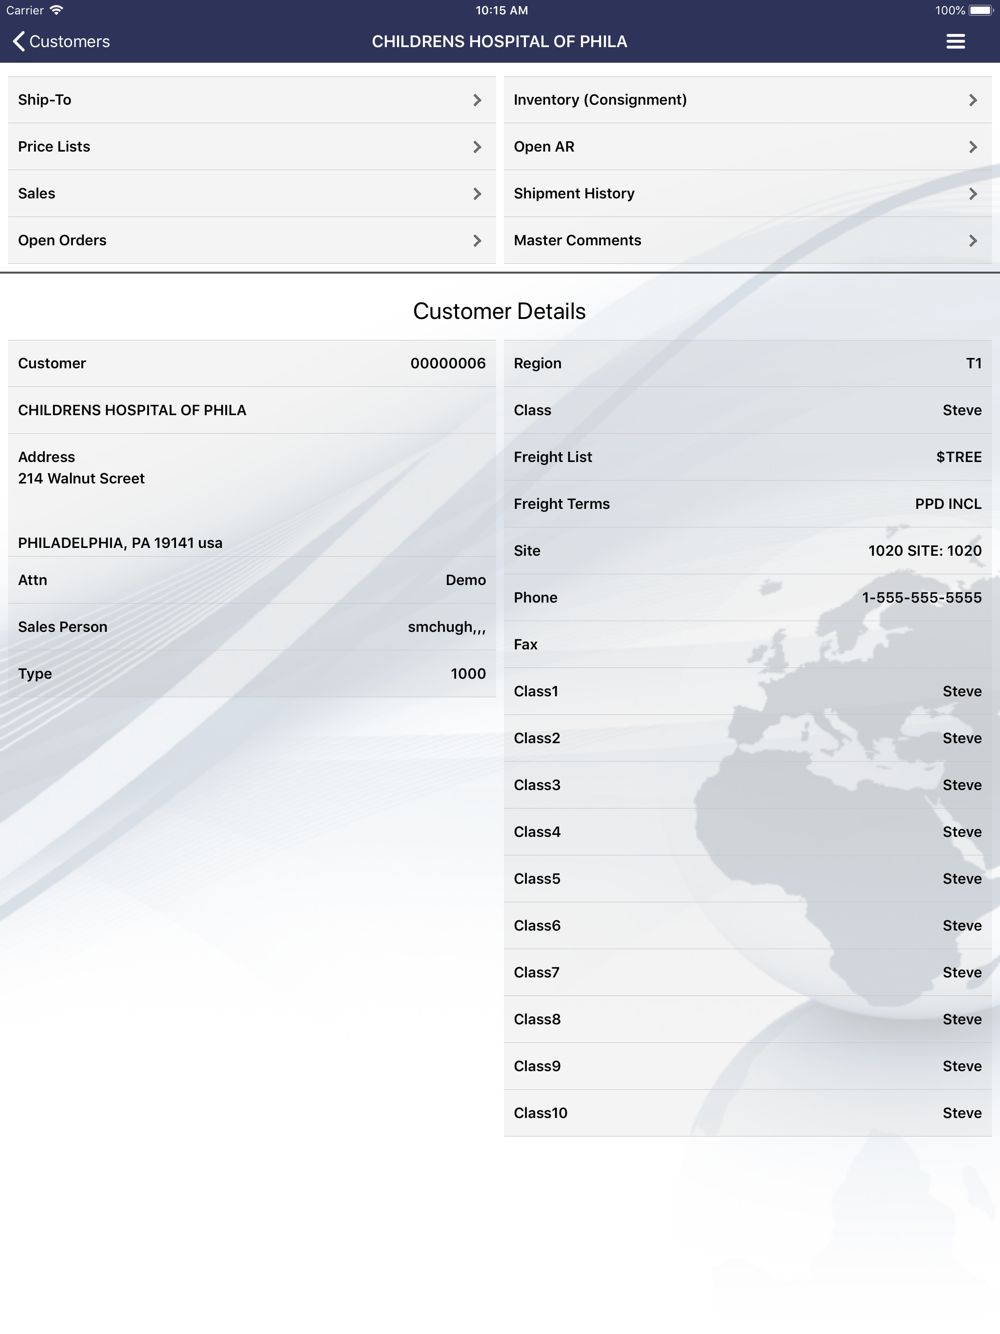
Task: Tap the Class2 row
Action: pos(748,739)
